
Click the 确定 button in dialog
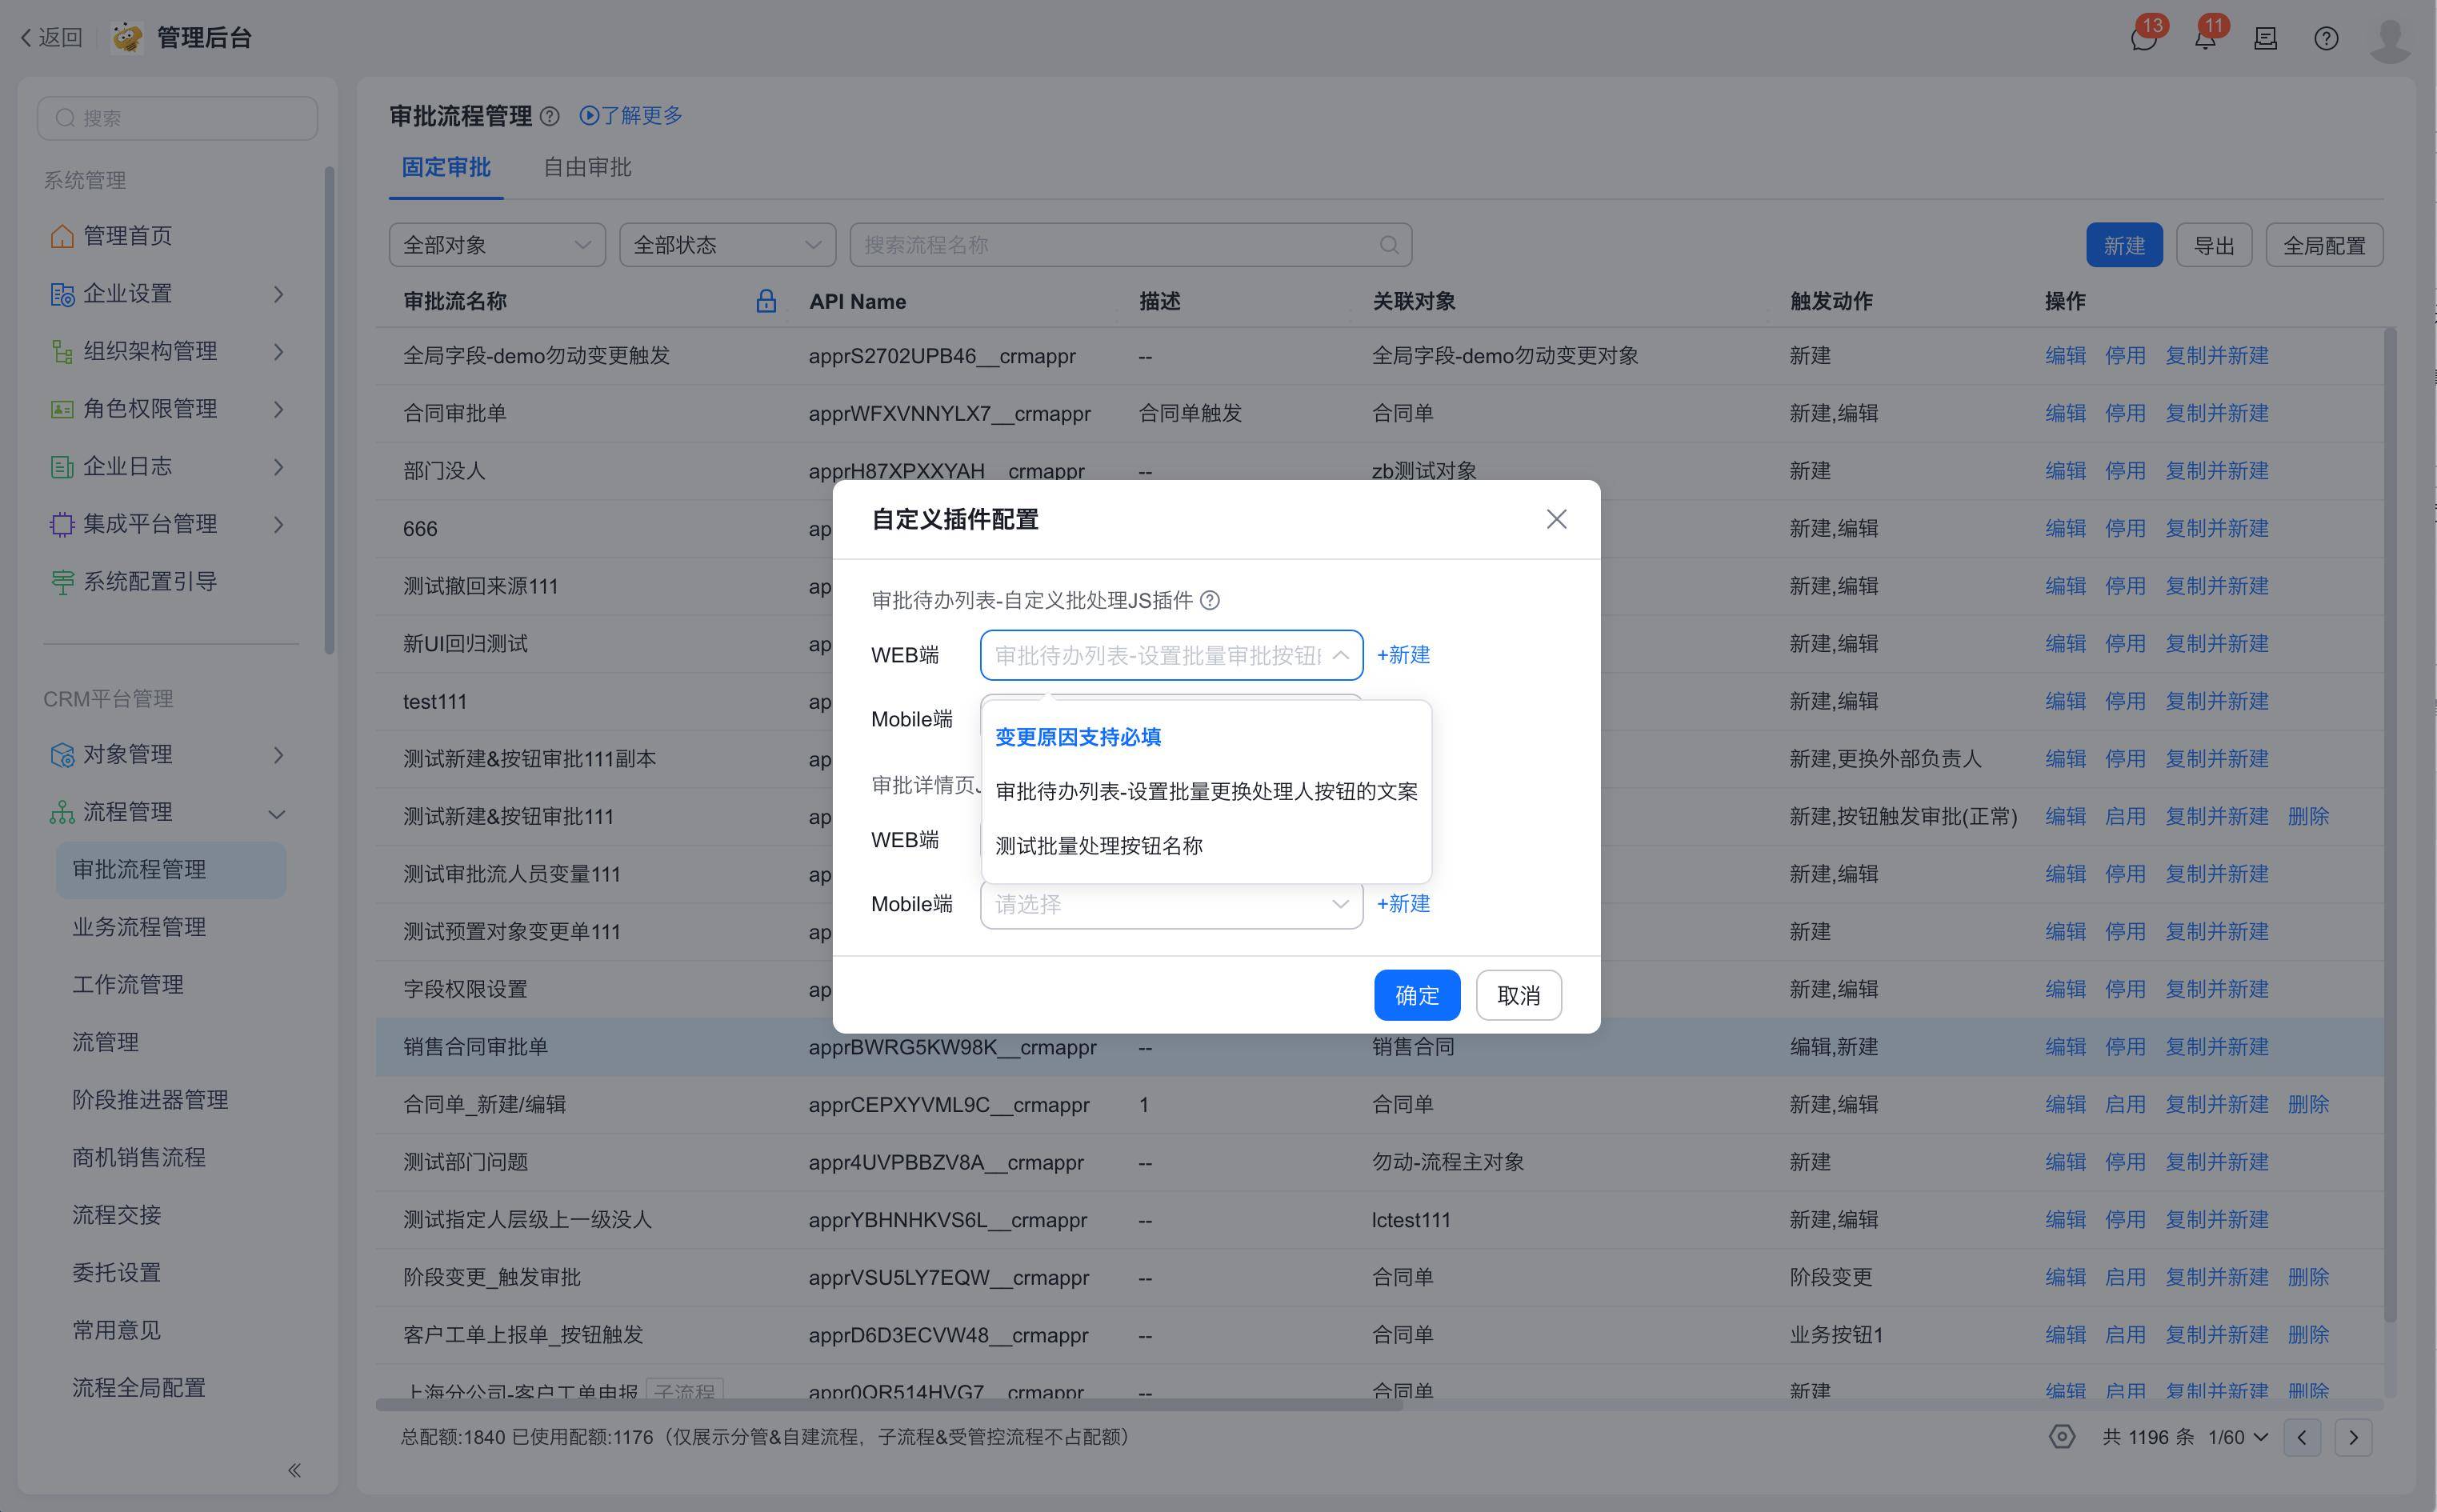point(1416,995)
